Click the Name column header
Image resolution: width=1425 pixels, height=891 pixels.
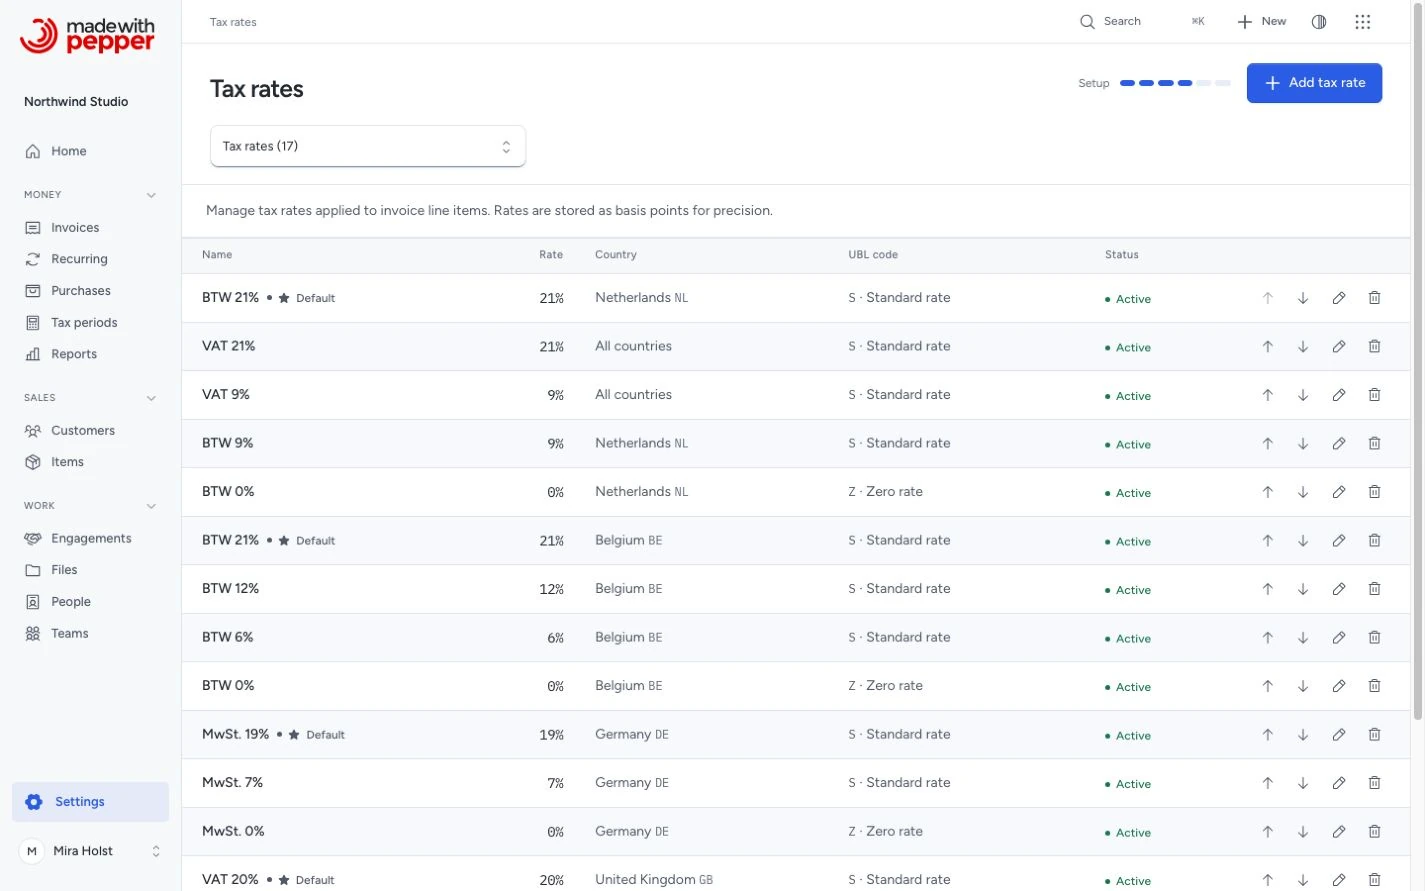coord(217,255)
